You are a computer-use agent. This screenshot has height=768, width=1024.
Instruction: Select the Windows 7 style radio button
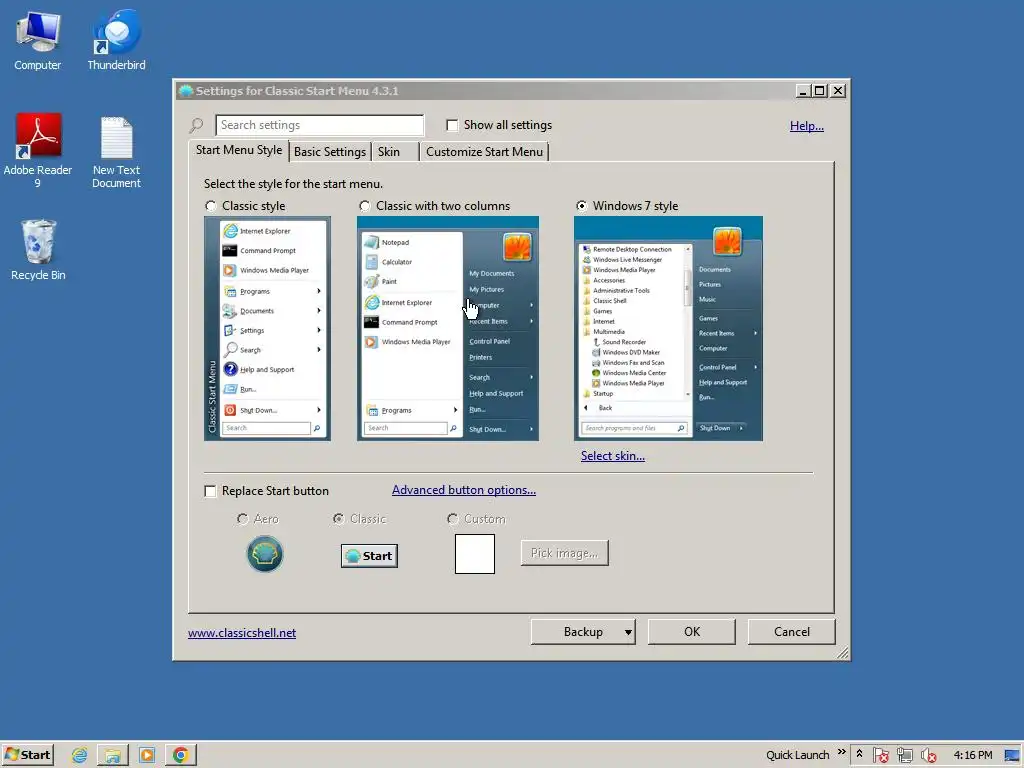pos(581,206)
